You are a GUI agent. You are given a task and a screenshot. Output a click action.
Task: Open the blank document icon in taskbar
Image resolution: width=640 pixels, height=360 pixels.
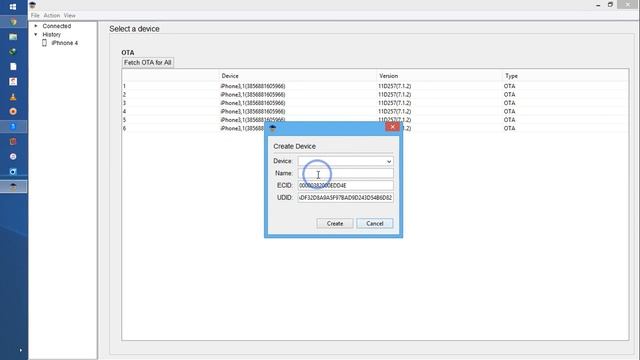point(13,67)
